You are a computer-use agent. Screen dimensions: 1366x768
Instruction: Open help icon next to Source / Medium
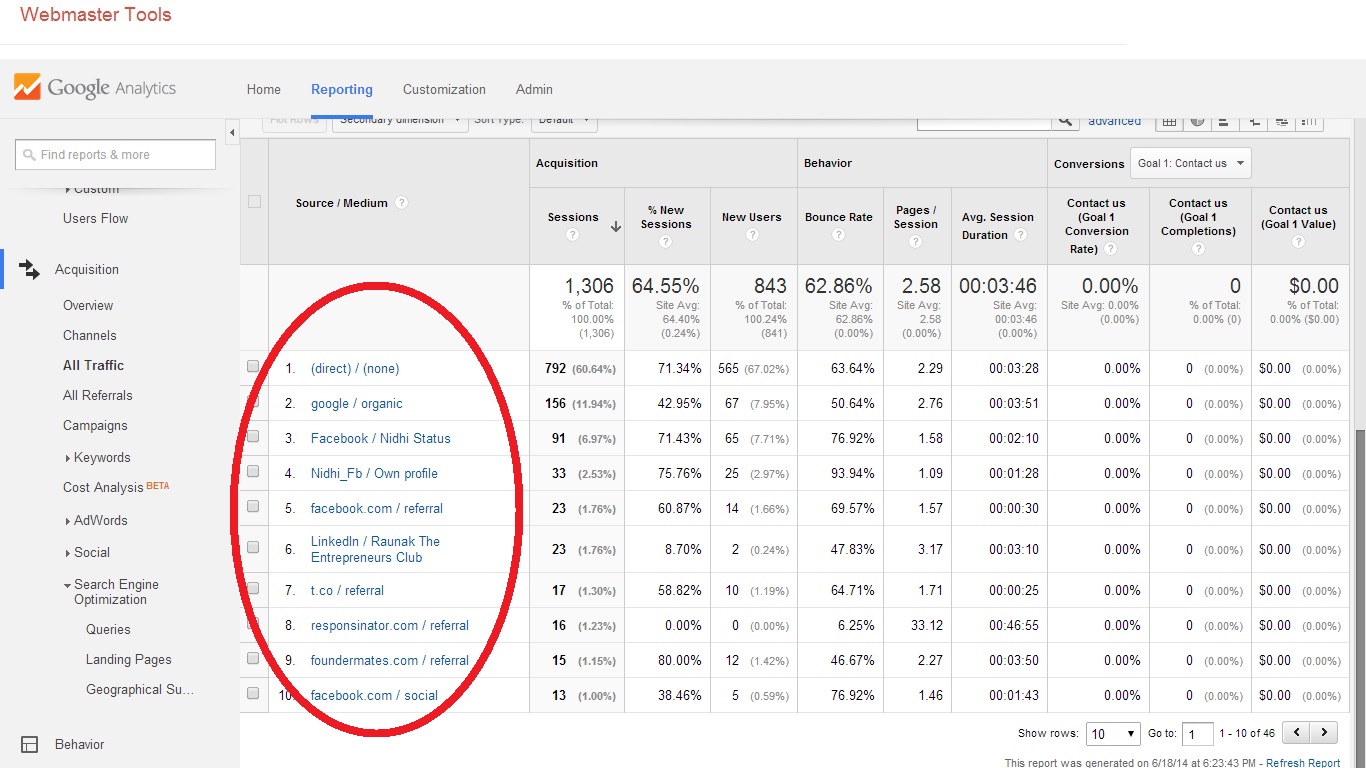pyautogui.click(x=401, y=203)
